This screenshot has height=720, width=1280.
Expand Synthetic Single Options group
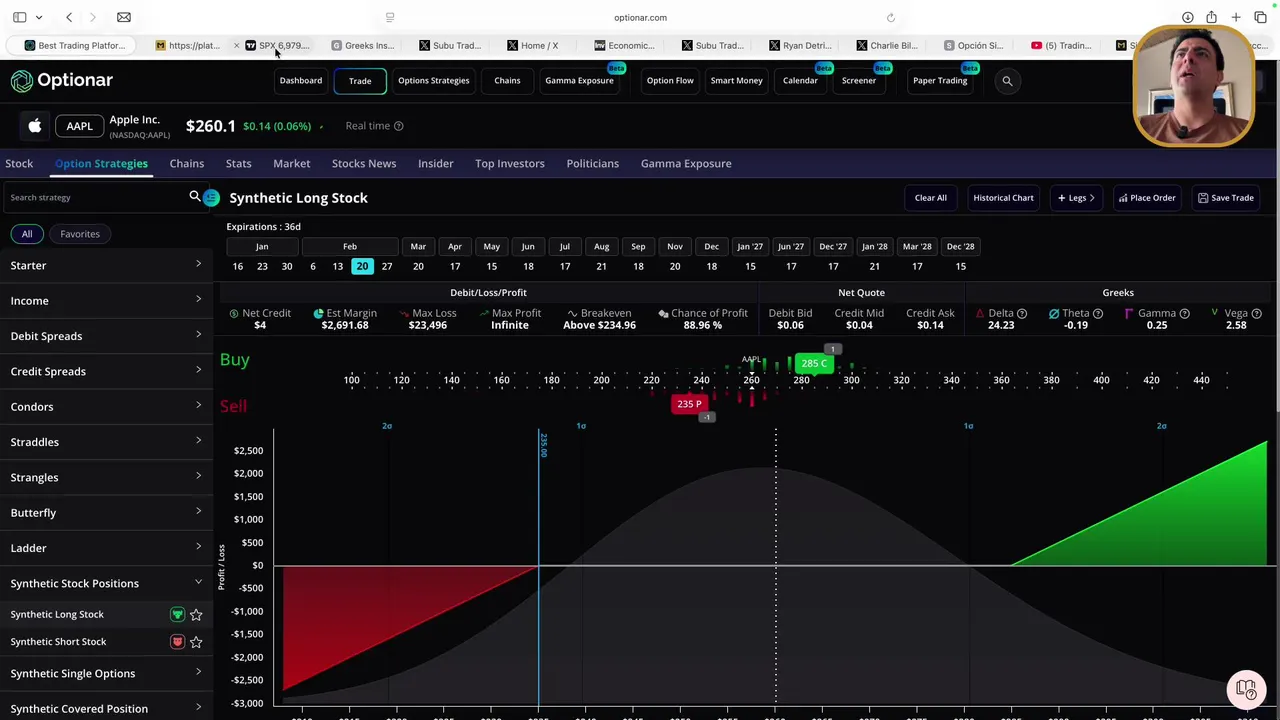point(106,673)
